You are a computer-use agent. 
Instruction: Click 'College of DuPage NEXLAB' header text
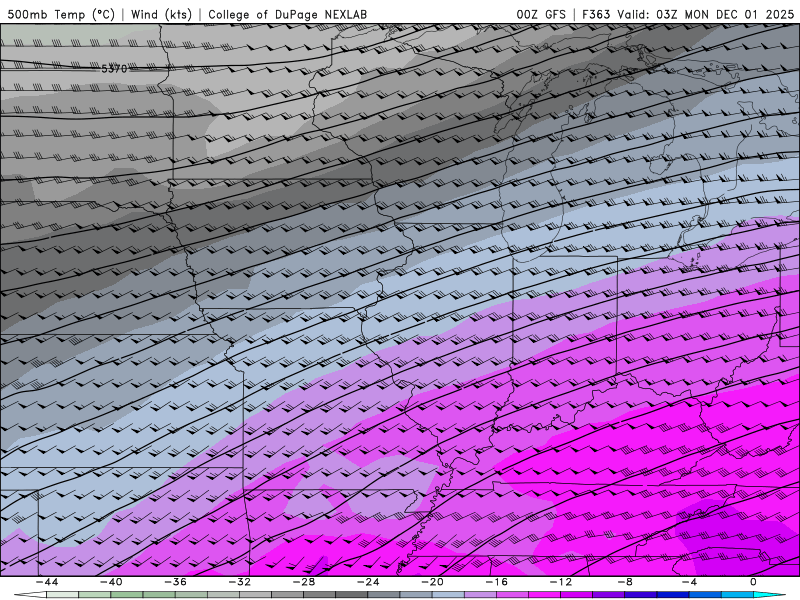pos(287,15)
